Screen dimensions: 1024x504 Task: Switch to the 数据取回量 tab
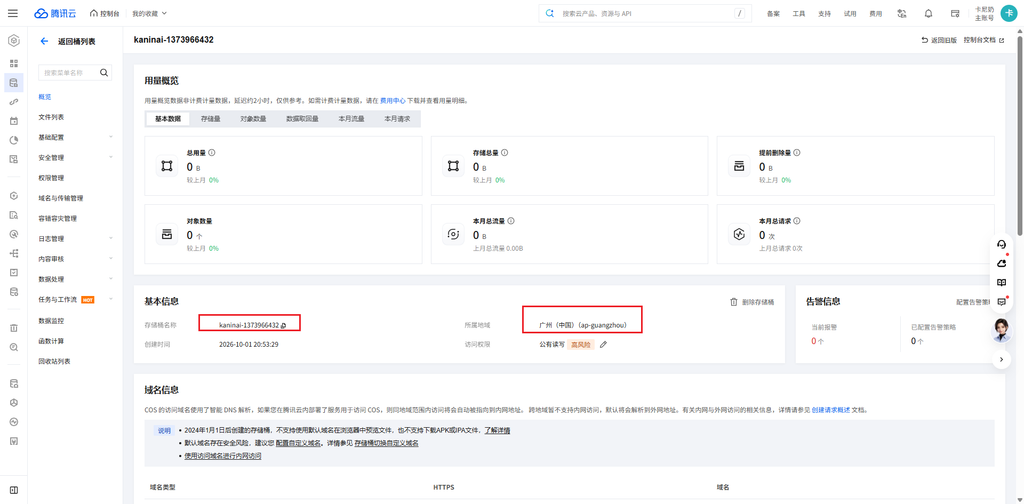click(302, 119)
